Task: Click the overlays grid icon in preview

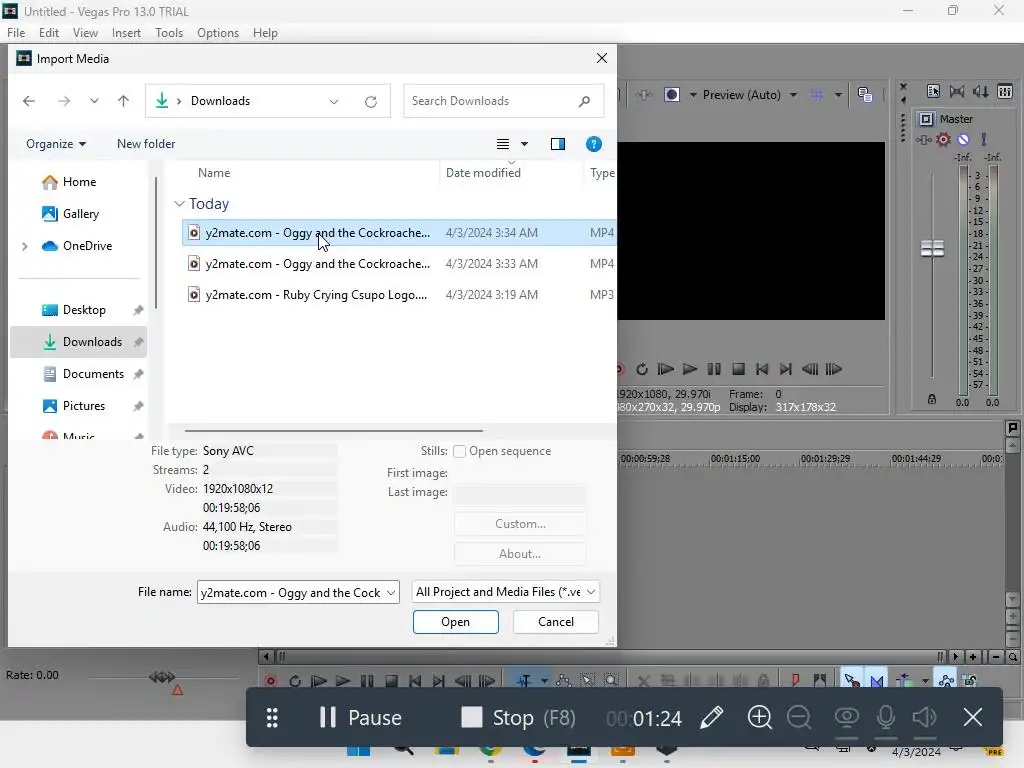Action: pyautogui.click(x=816, y=95)
